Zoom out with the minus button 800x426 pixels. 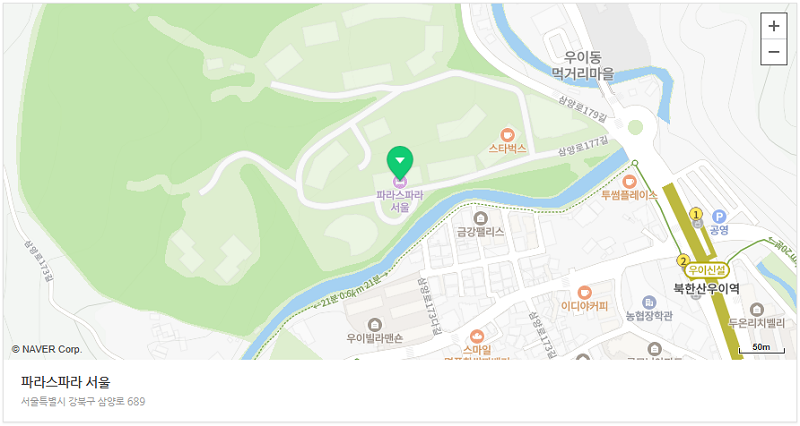click(x=773, y=52)
